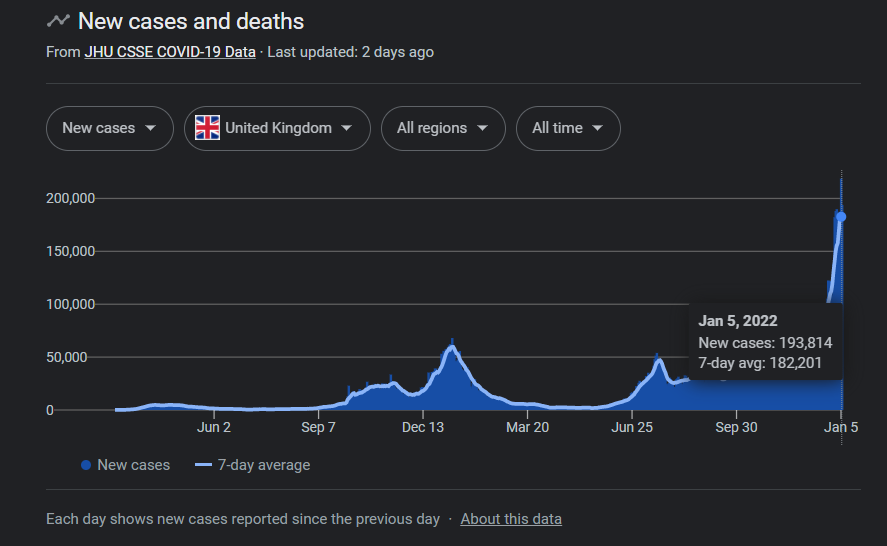Open the United Kingdom country dropdown

coord(277,128)
